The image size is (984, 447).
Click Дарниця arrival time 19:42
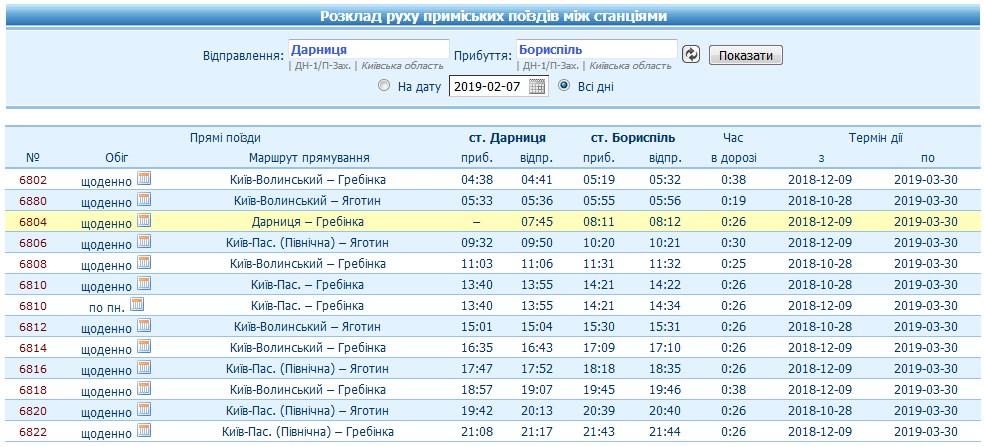coord(477,411)
